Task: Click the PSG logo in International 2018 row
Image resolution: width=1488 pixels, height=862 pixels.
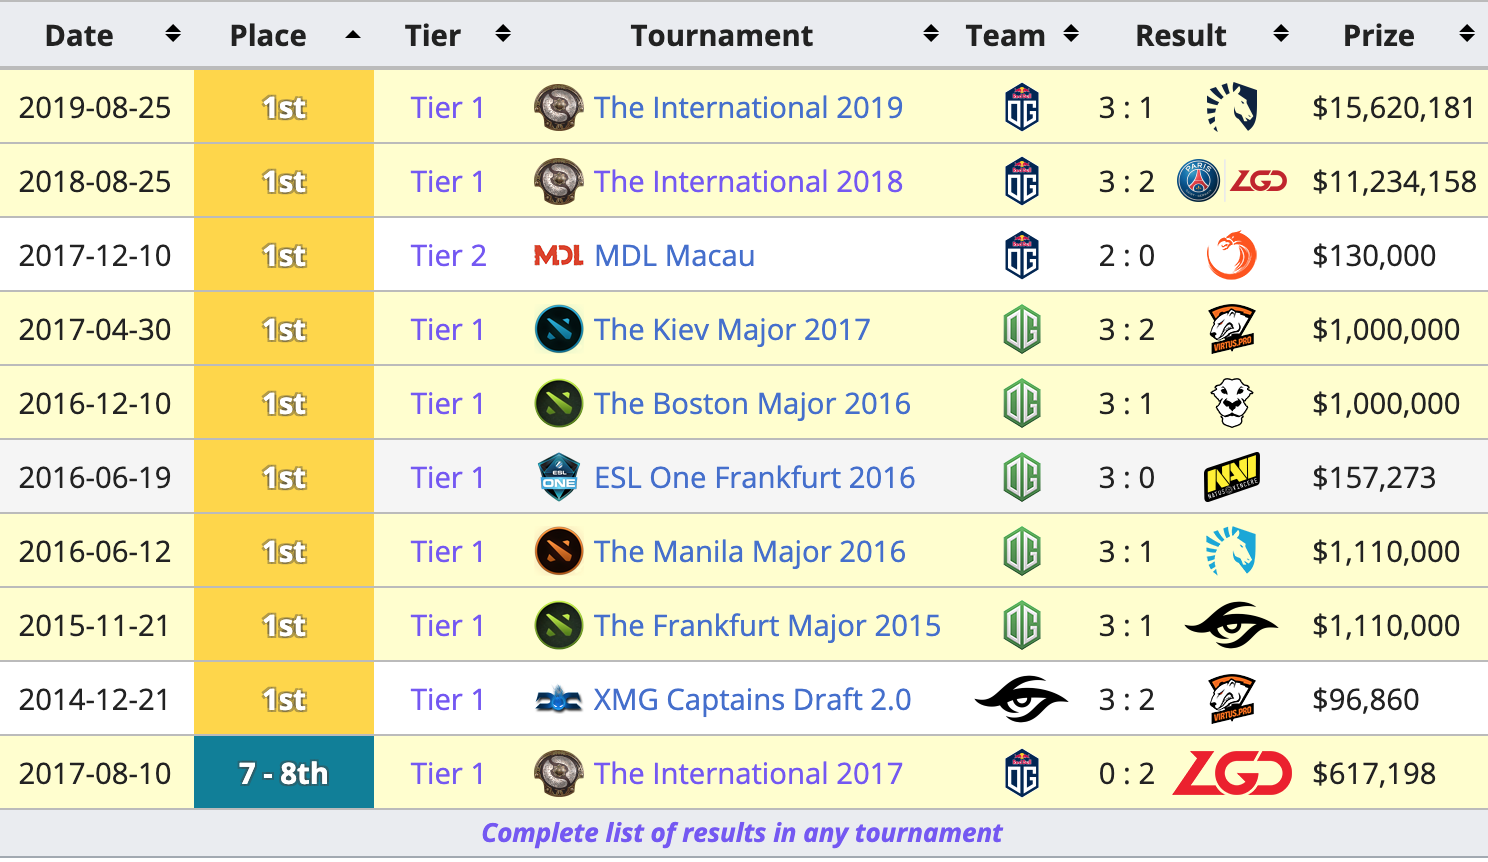Action: coord(1198,181)
